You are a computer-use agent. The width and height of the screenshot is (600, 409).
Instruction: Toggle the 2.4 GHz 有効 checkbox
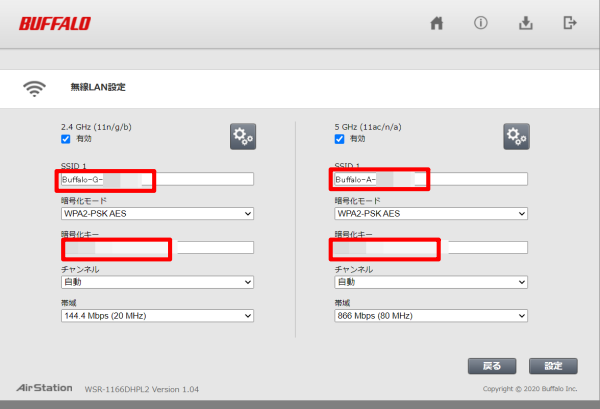pos(66,139)
